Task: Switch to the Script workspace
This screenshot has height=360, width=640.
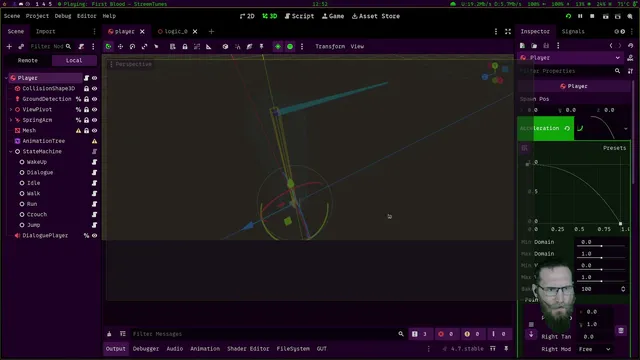Action: 299,16
